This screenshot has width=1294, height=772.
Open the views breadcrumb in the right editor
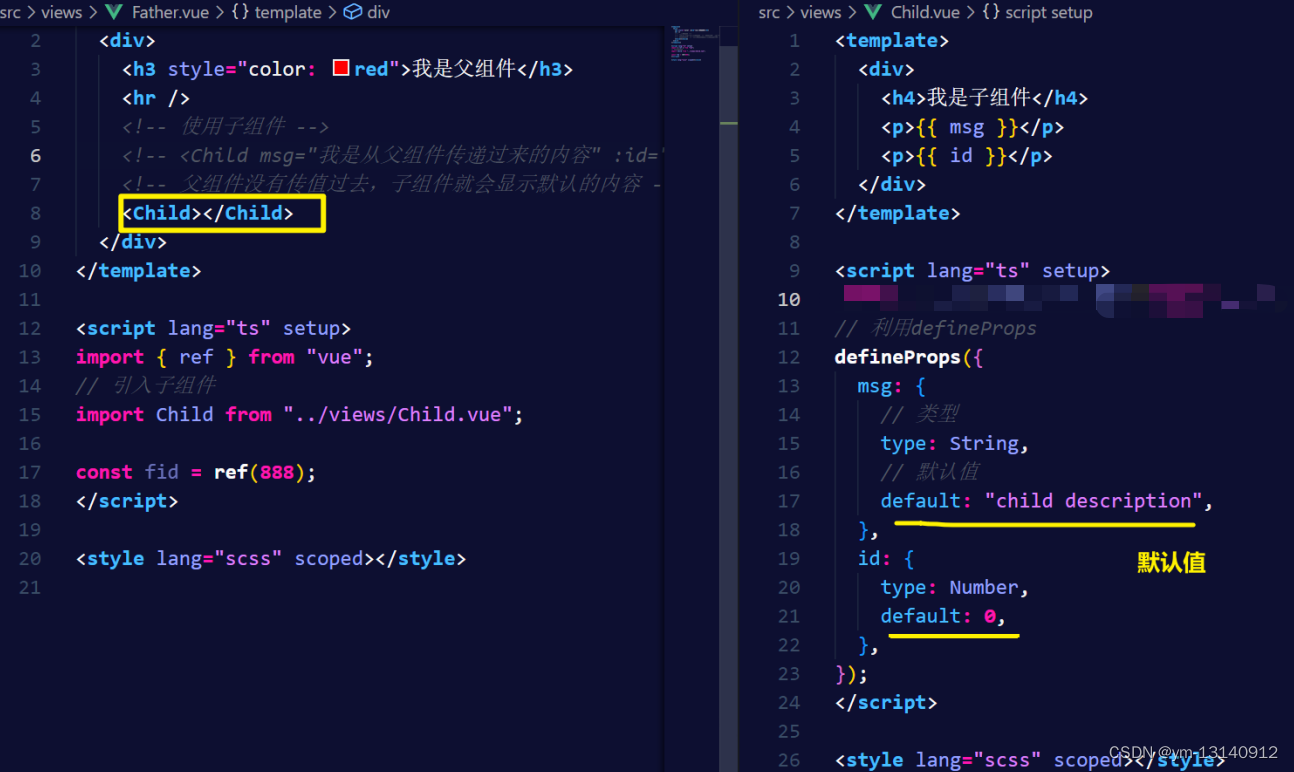[x=821, y=12]
